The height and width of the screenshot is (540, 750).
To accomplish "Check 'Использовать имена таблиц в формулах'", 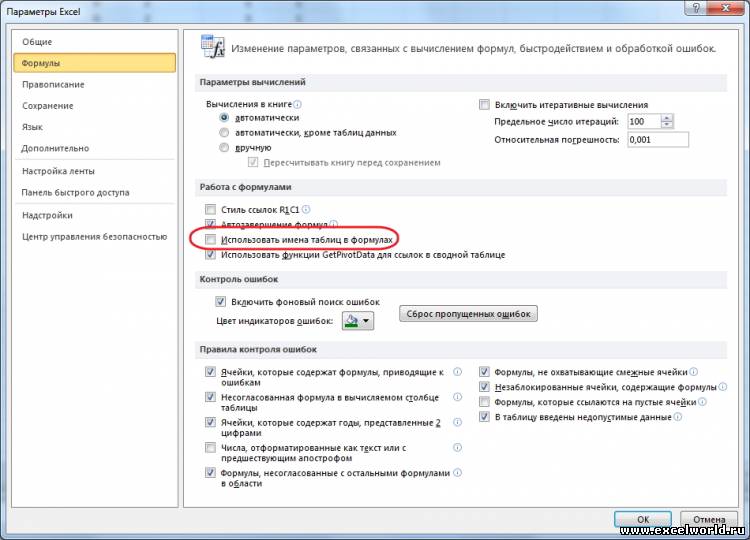I will pos(210,239).
